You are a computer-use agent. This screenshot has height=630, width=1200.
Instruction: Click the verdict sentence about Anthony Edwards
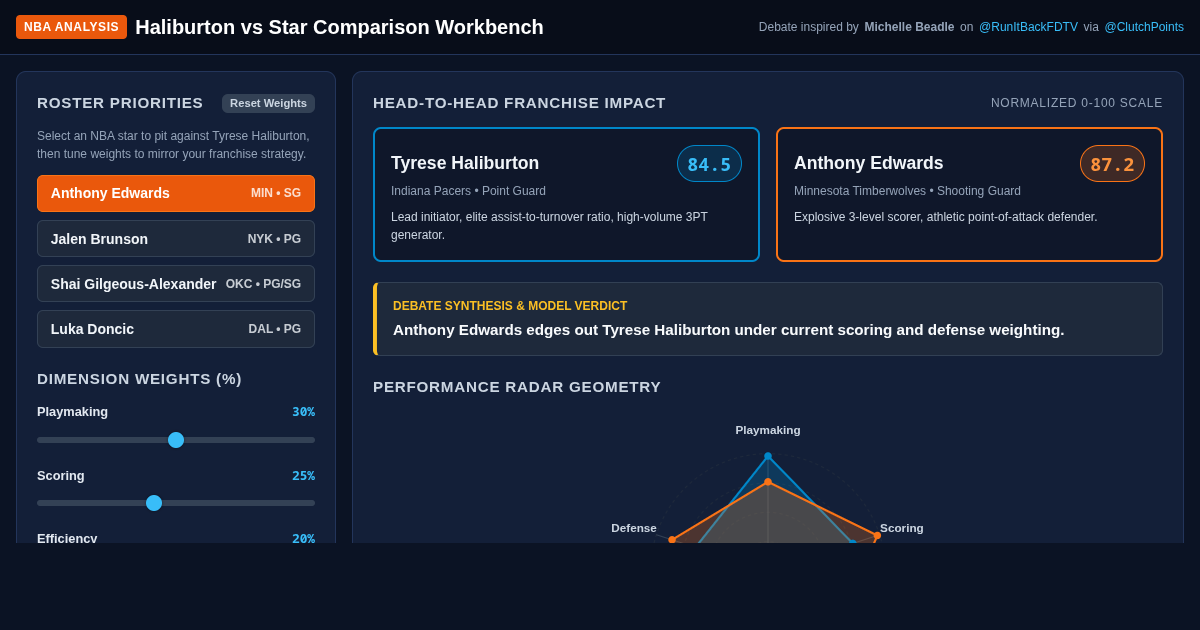click(728, 330)
